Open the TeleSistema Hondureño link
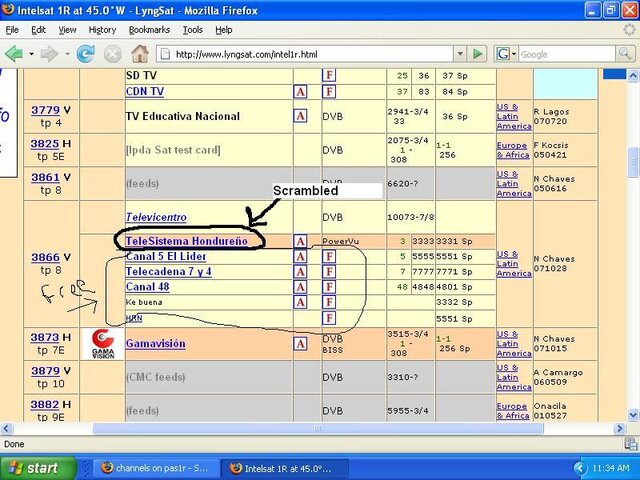Viewport: 640px width, 480px height. click(x=187, y=241)
